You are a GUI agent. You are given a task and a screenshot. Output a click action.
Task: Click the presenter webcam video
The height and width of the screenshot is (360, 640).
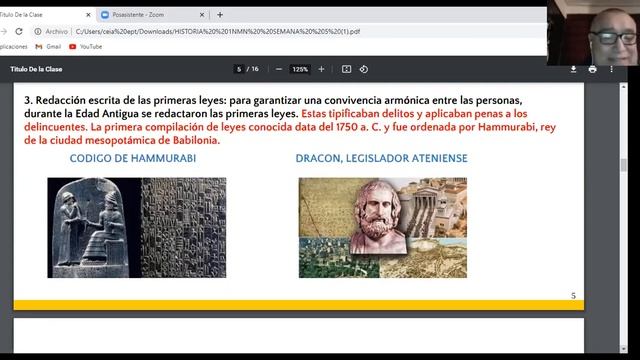[593, 33]
